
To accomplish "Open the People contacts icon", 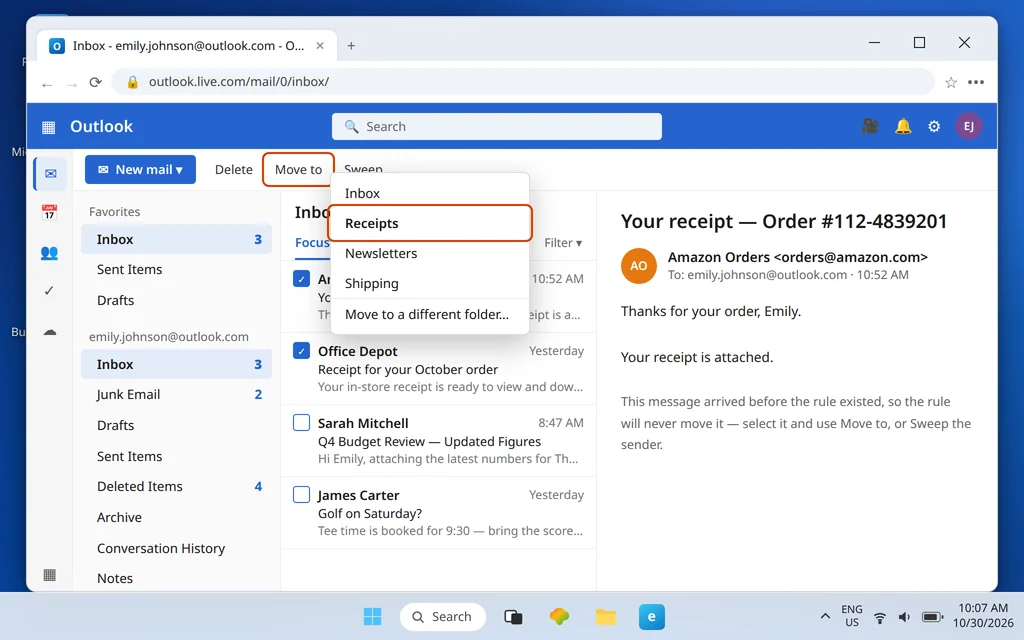I will (x=49, y=253).
